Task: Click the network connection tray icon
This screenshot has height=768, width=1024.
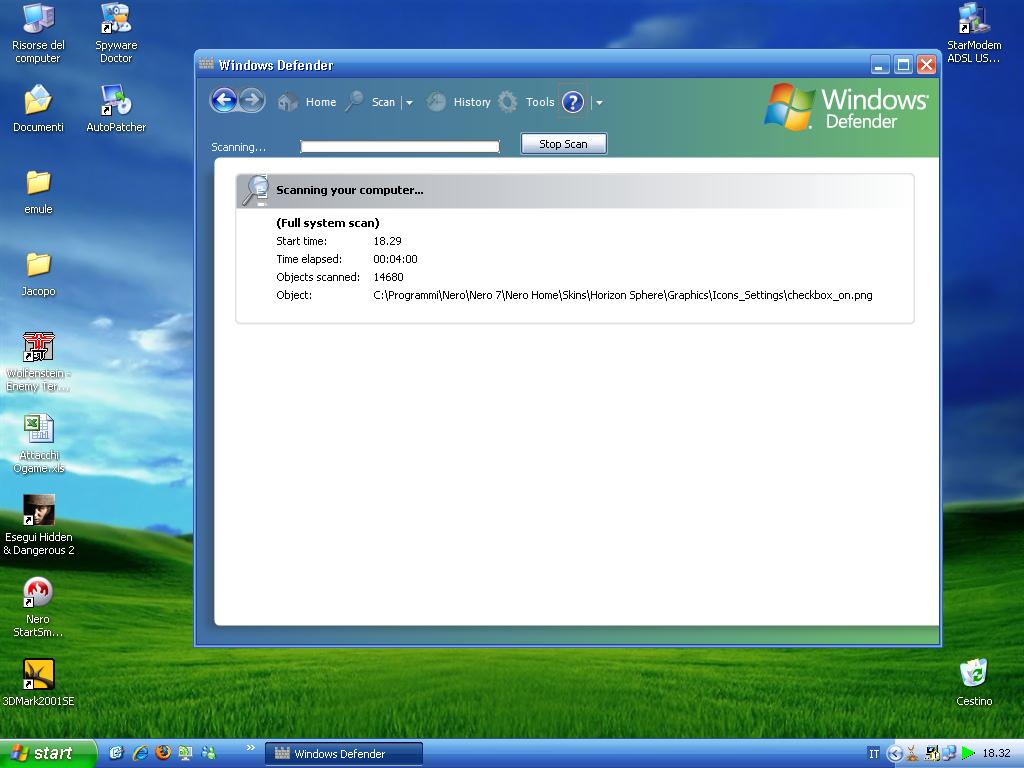Action: (949, 754)
